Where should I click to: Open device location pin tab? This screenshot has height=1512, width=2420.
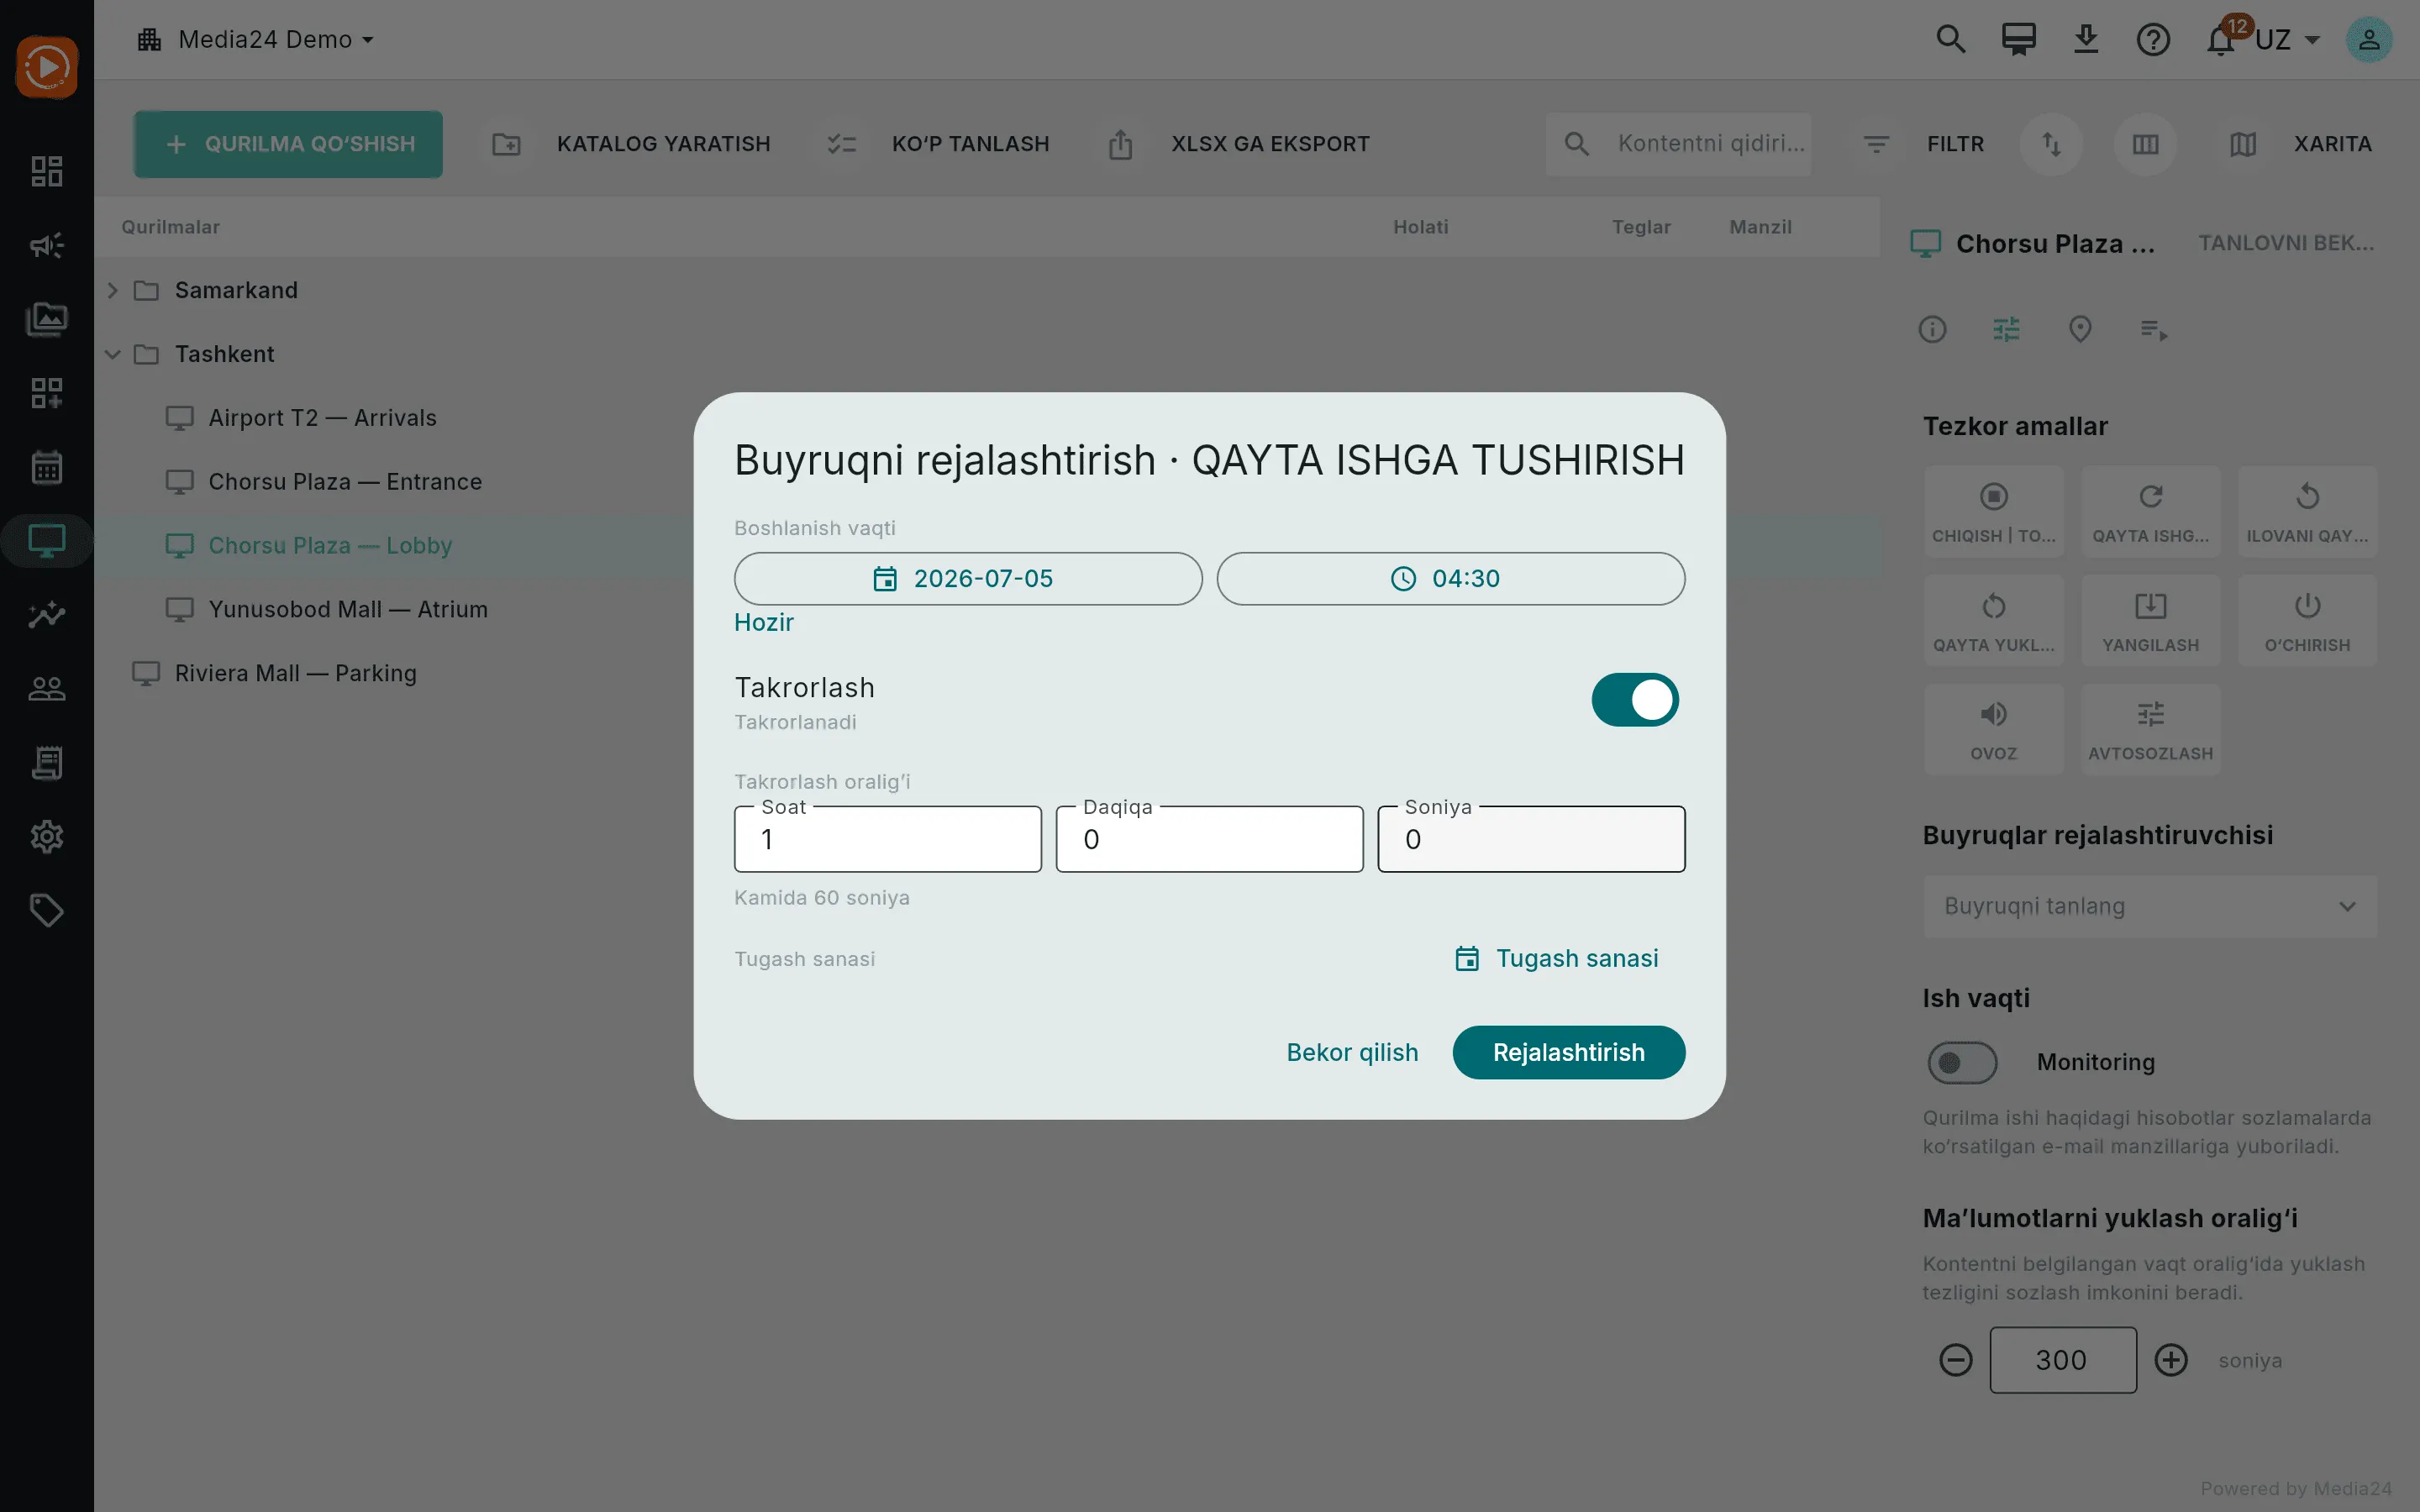(2080, 329)
